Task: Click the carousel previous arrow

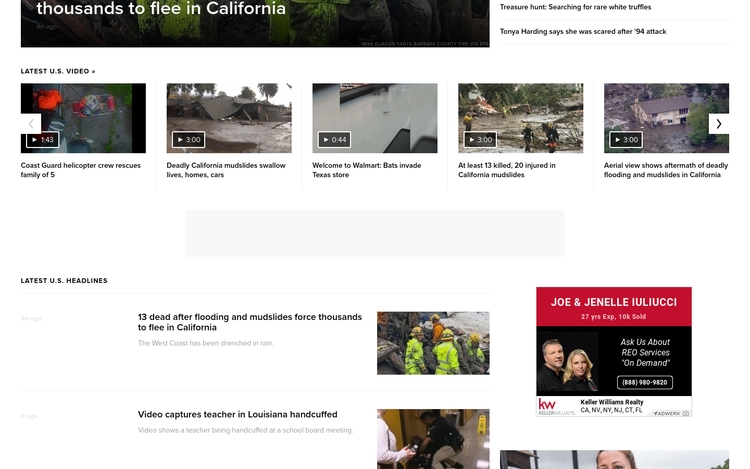Action: 31,124
